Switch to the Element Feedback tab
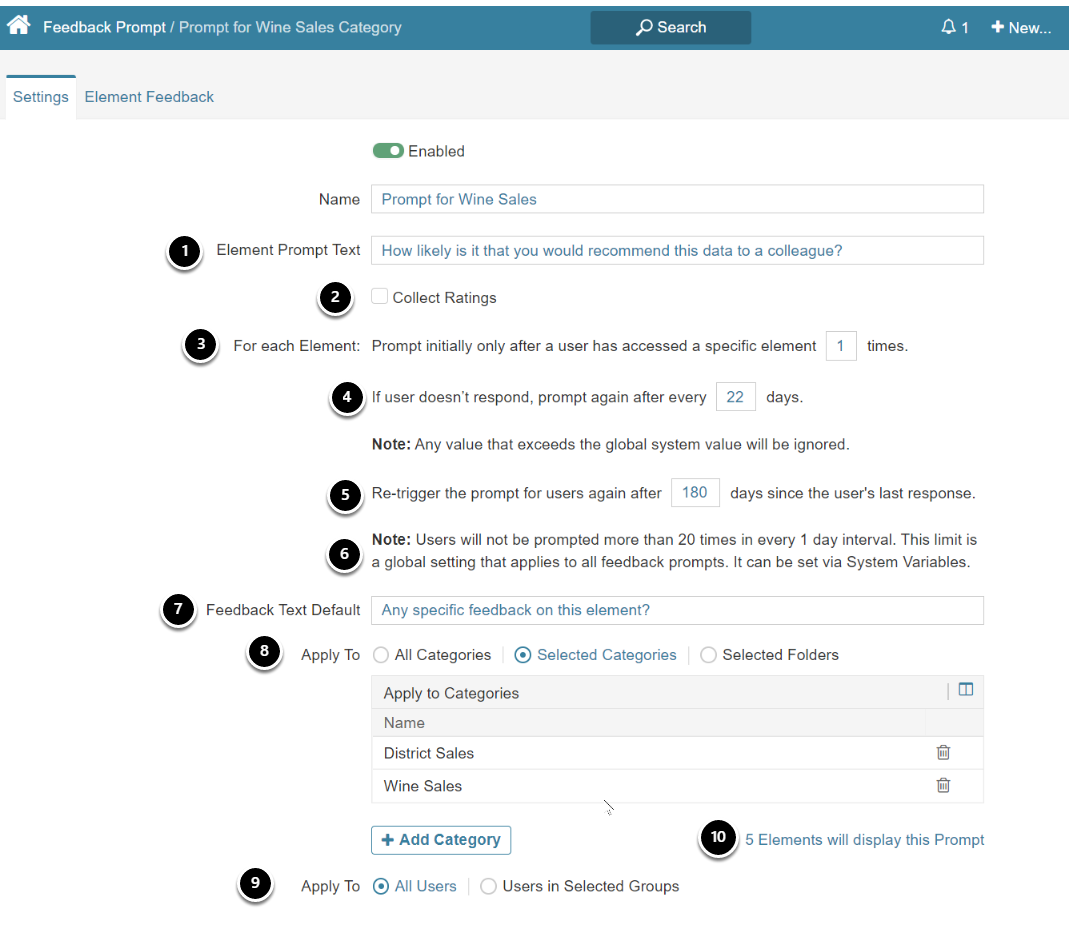Image resolution: width=1069 pixels, height=929 pixels. click(x=149, y=97)
